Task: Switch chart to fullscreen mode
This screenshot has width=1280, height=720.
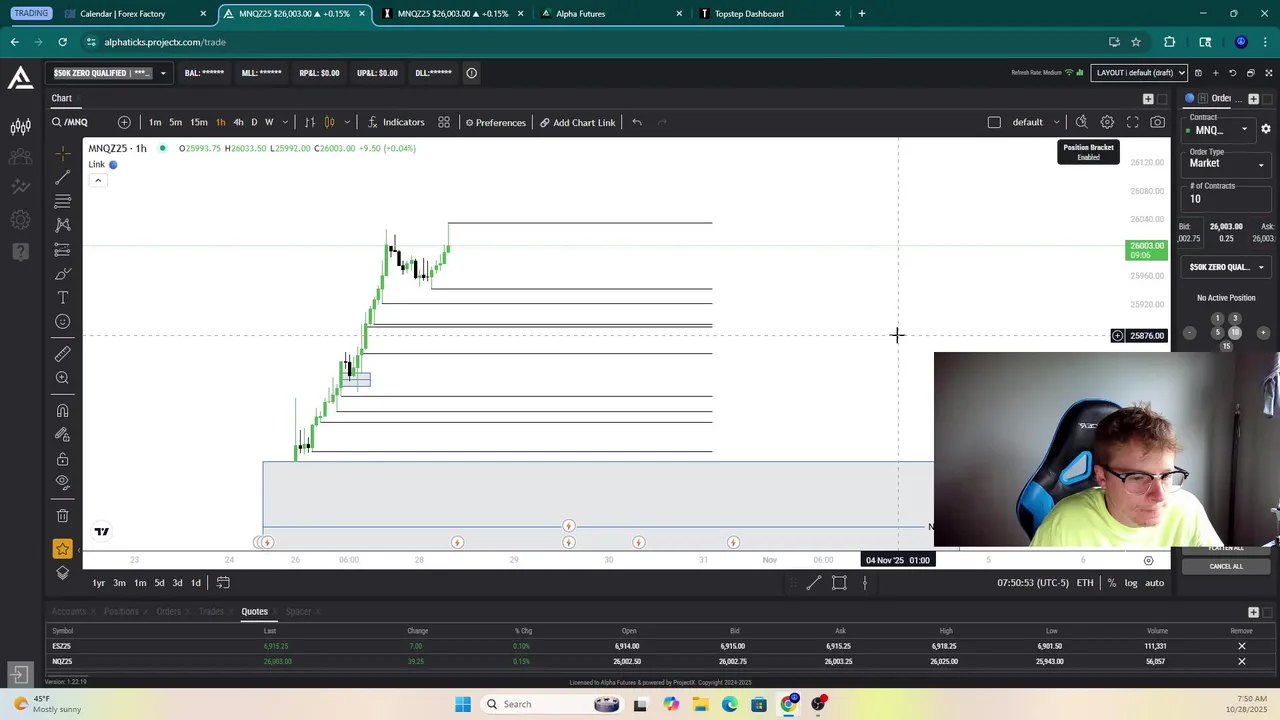Action: 1132,122
